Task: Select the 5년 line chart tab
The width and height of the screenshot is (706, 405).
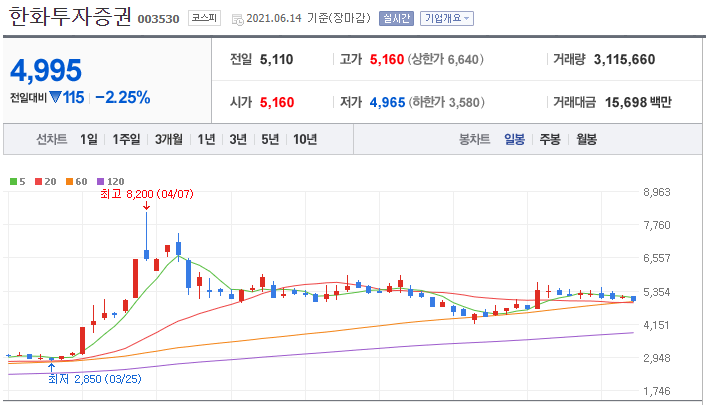Action: point(270,140)
